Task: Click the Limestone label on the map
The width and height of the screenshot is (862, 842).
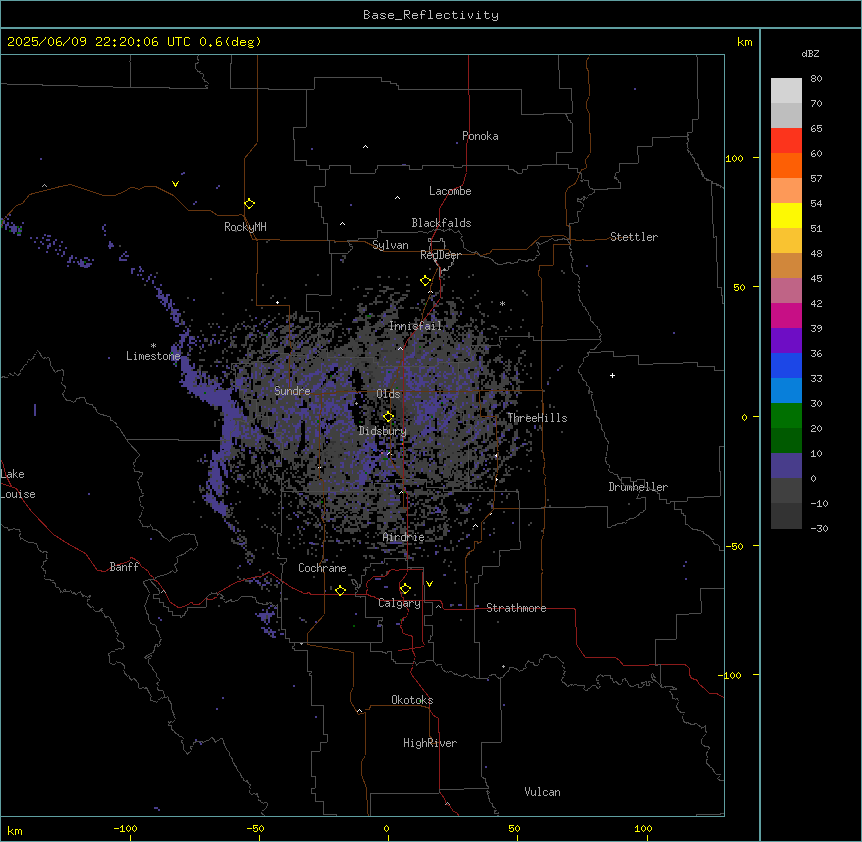Action: click(x=153, y=356)
